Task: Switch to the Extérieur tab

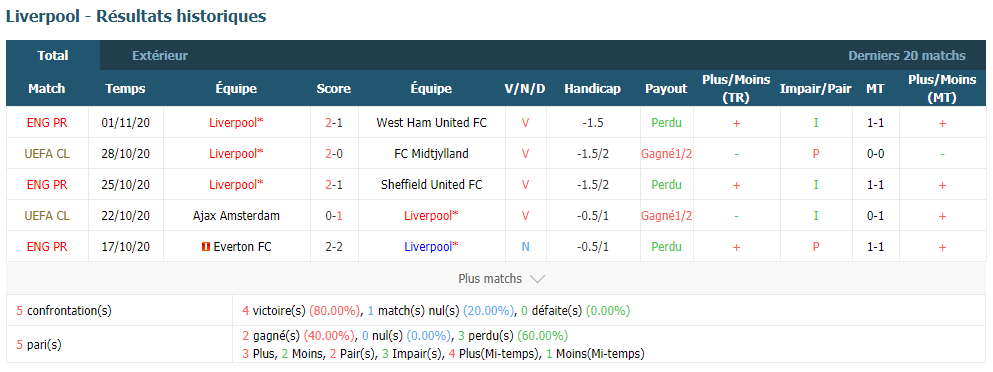Action: 160,56
